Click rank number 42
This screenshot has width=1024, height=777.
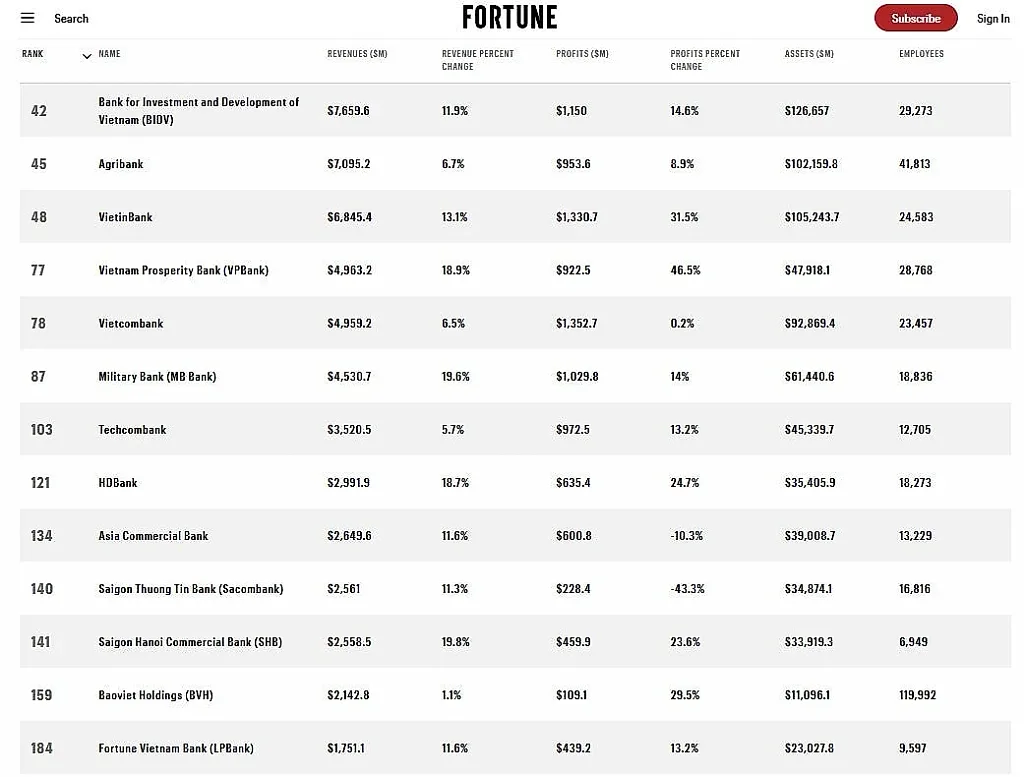tap(39, 111)
